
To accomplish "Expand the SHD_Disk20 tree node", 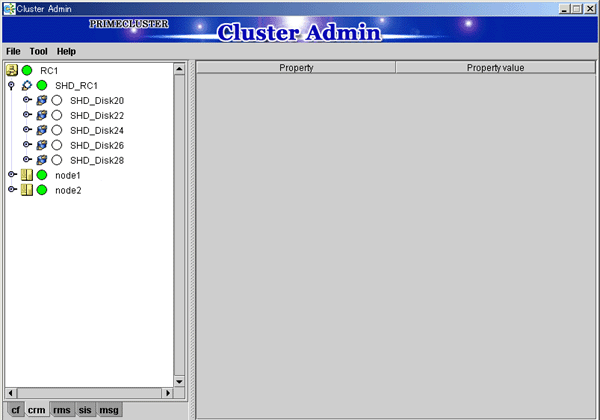I will click(x=27, y=99).
